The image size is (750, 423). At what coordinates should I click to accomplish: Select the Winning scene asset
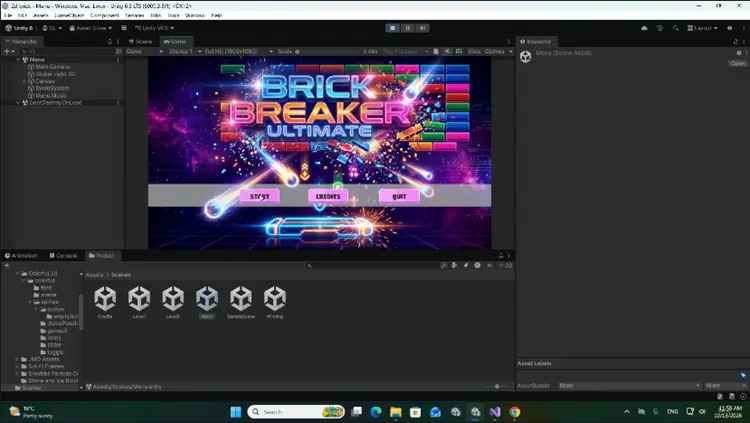(275, 301)
